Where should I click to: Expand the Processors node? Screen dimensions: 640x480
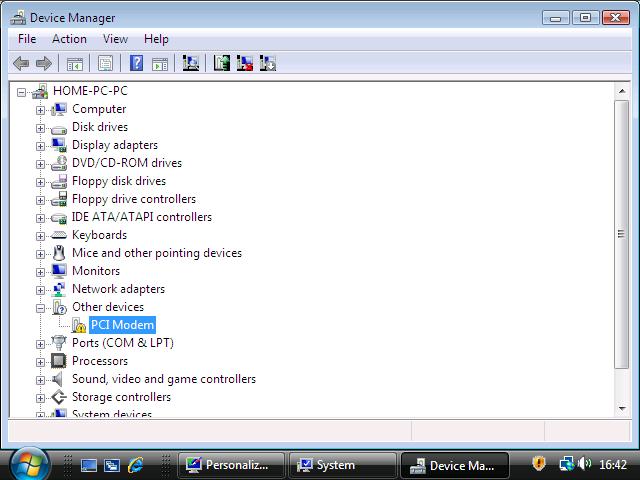[40, 362]
